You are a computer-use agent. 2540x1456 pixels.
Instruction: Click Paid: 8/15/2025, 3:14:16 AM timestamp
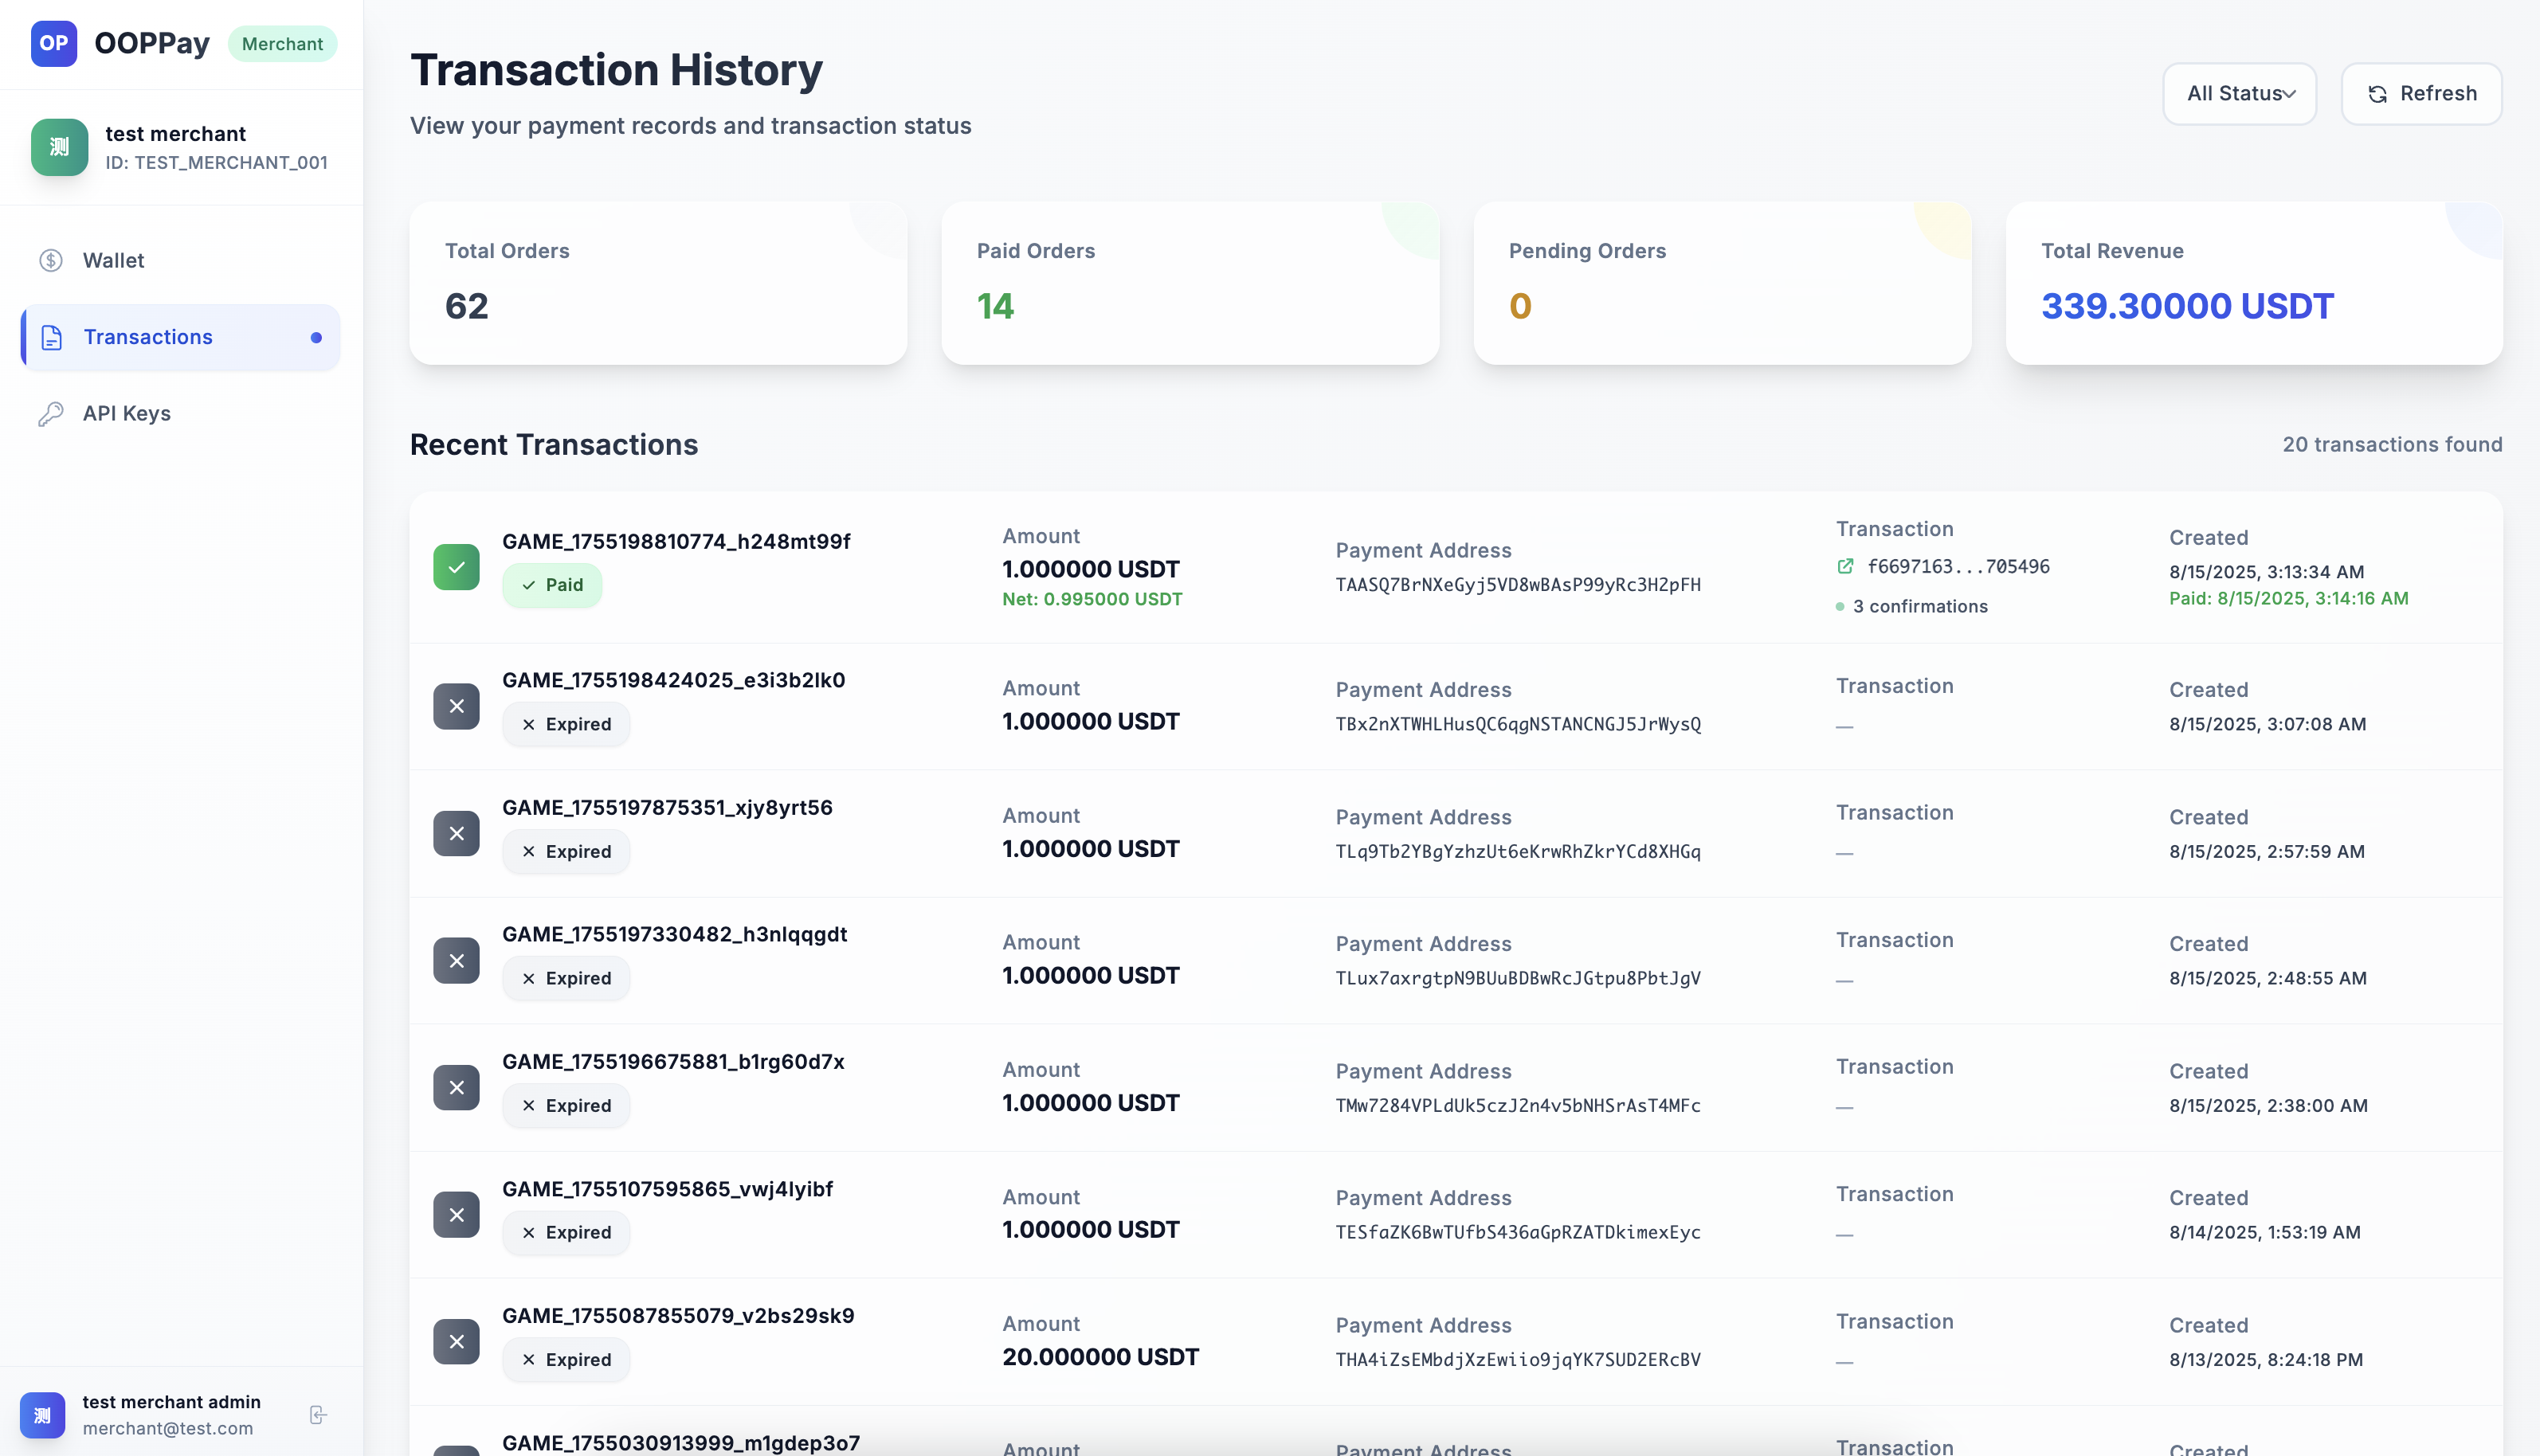[2288, 598]
